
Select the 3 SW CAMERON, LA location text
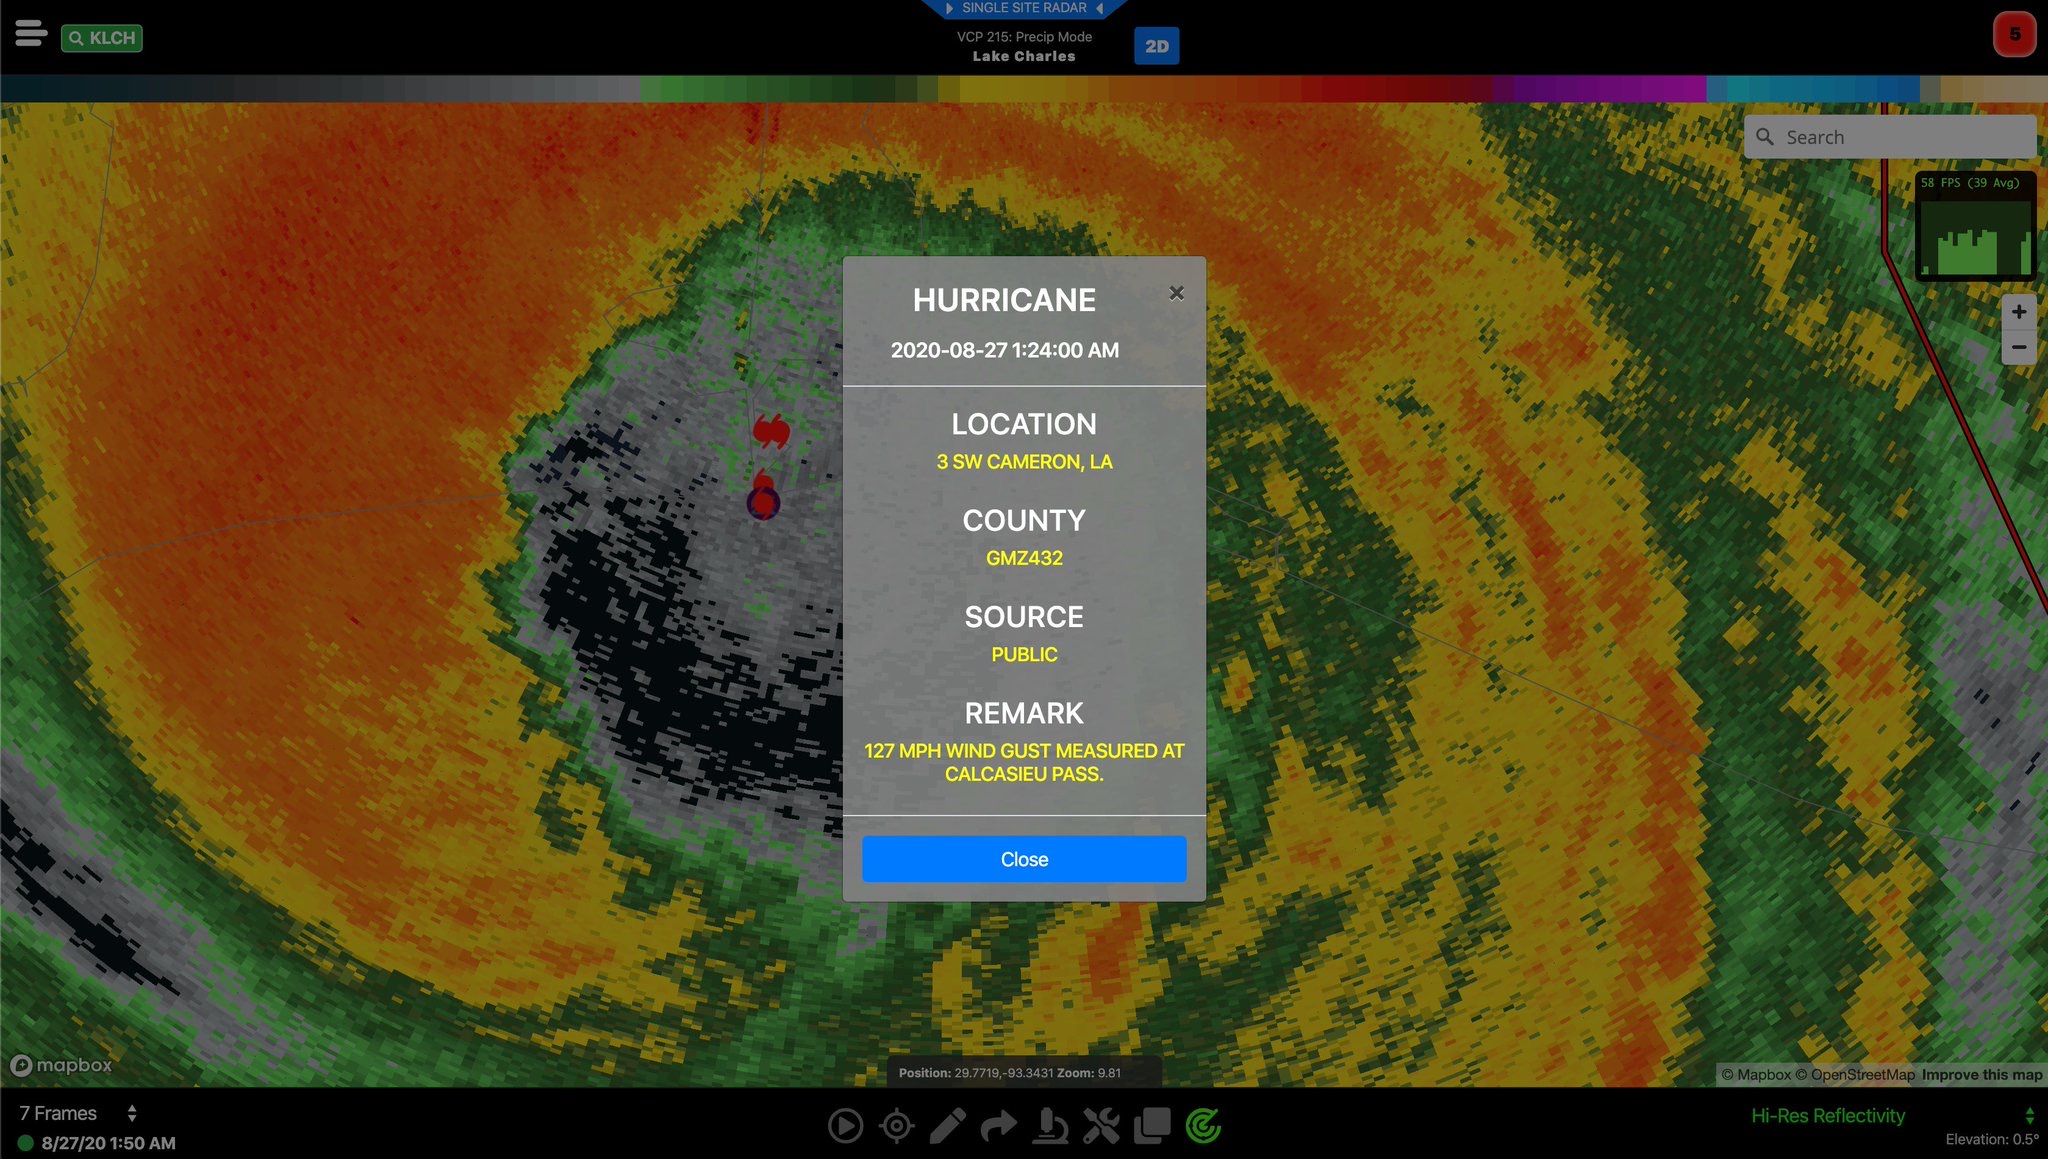(1024, 462)
